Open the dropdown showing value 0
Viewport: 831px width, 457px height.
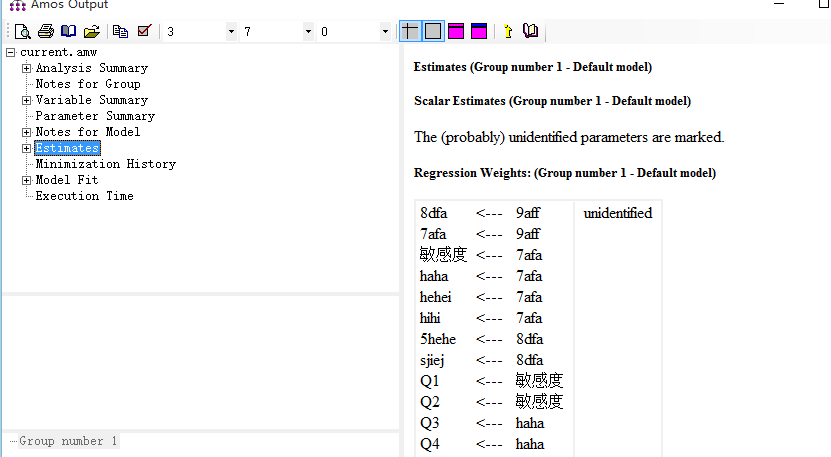(x=385, y=32)
